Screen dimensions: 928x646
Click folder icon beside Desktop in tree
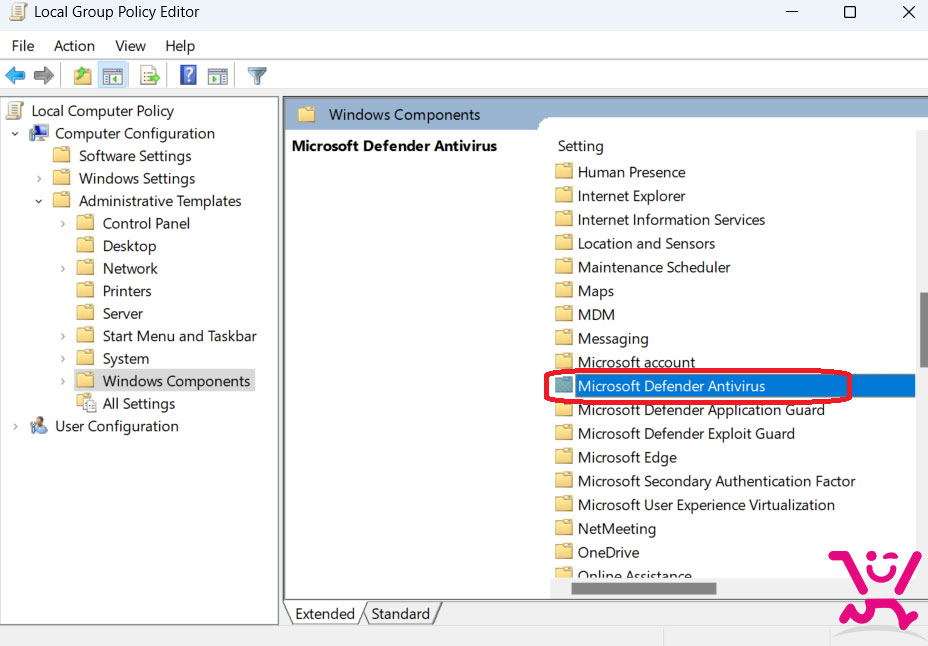[85, 246]
